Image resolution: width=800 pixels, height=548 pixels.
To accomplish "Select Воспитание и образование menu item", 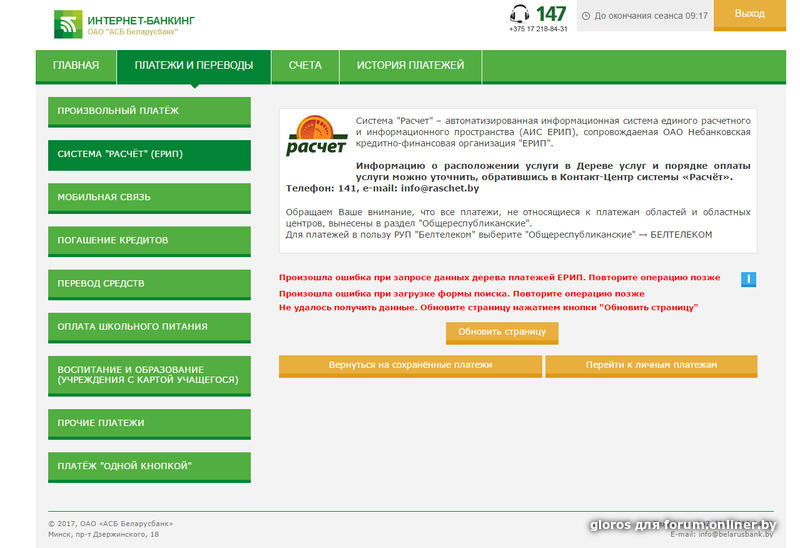I will click(149, 376).
